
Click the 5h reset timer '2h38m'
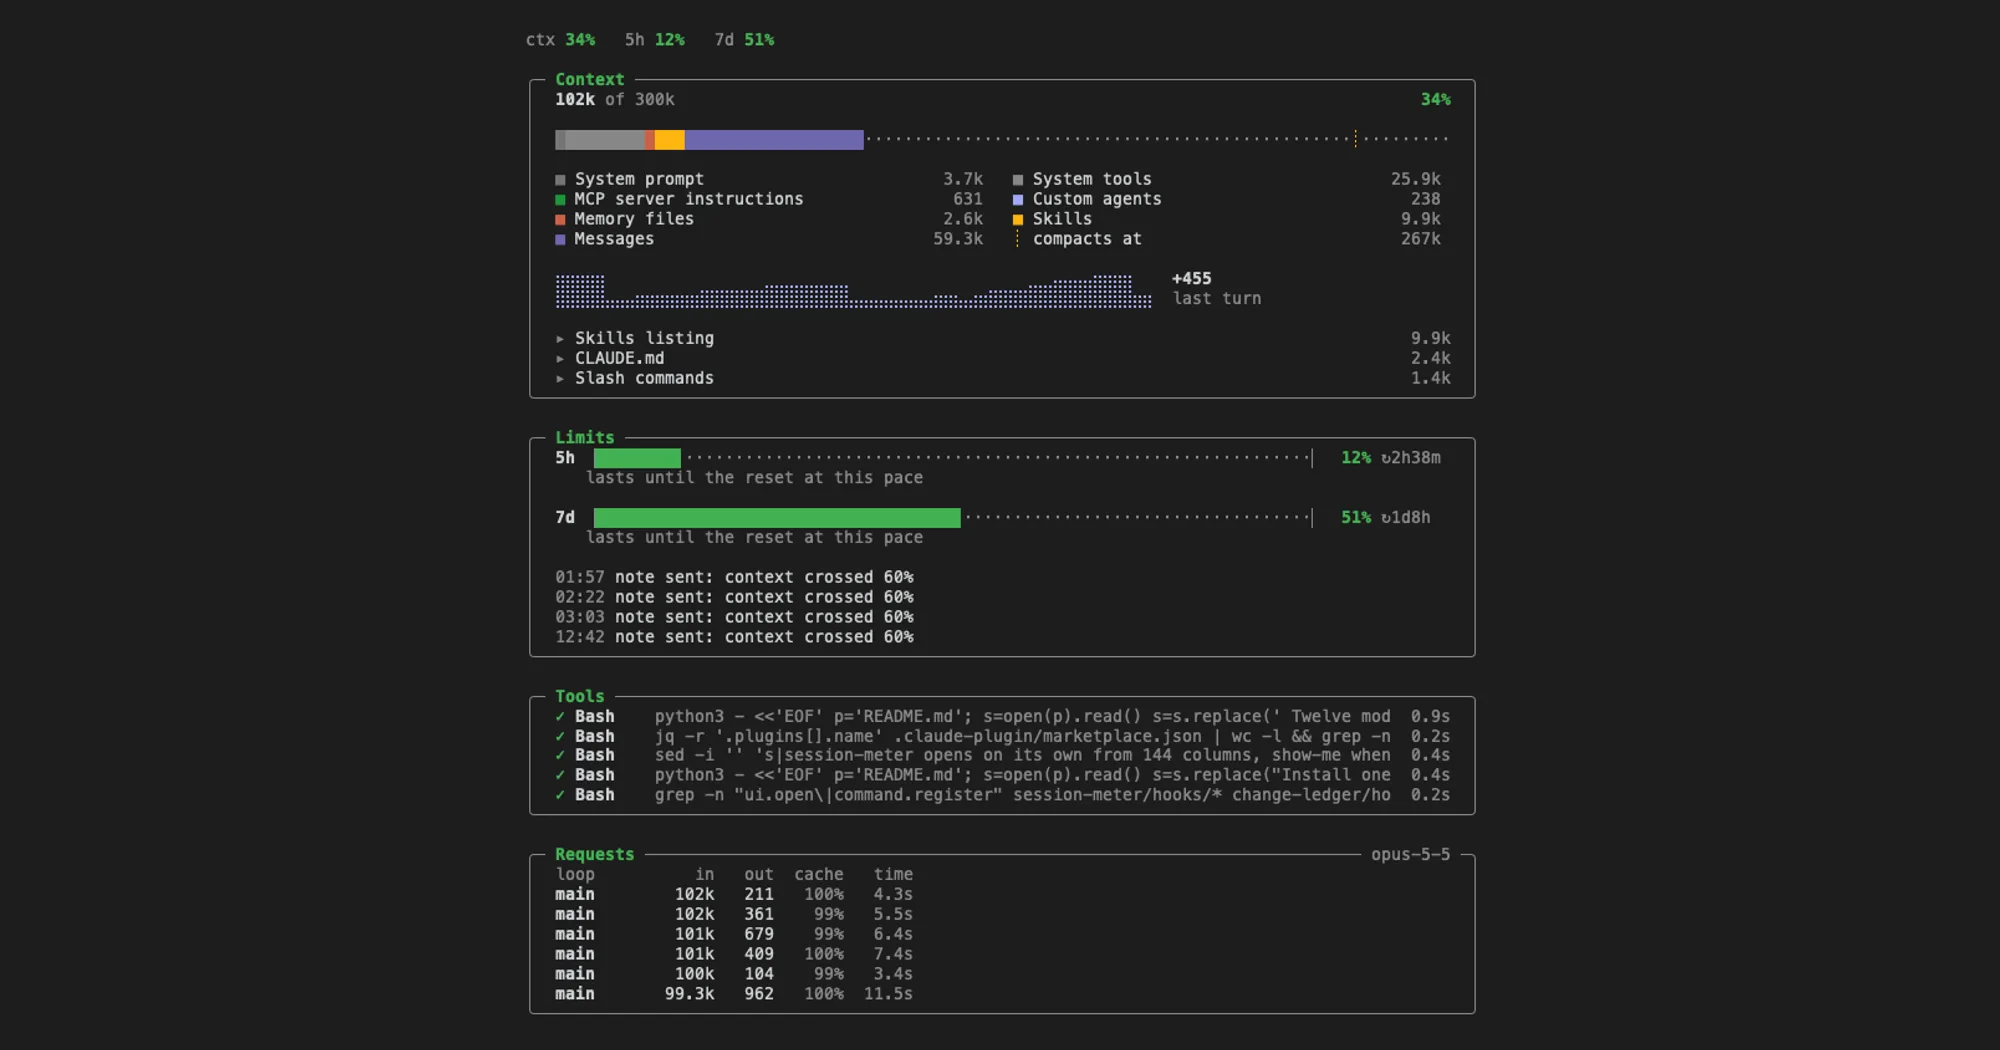(x=1411, y=458)
